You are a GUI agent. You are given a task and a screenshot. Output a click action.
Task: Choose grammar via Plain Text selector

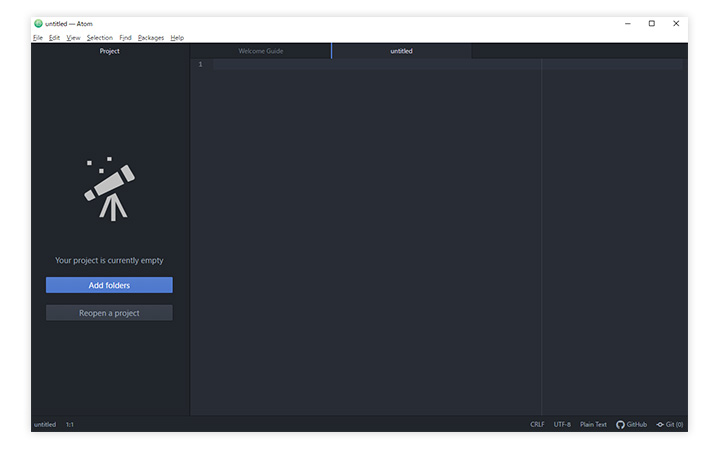coord(593,424)
